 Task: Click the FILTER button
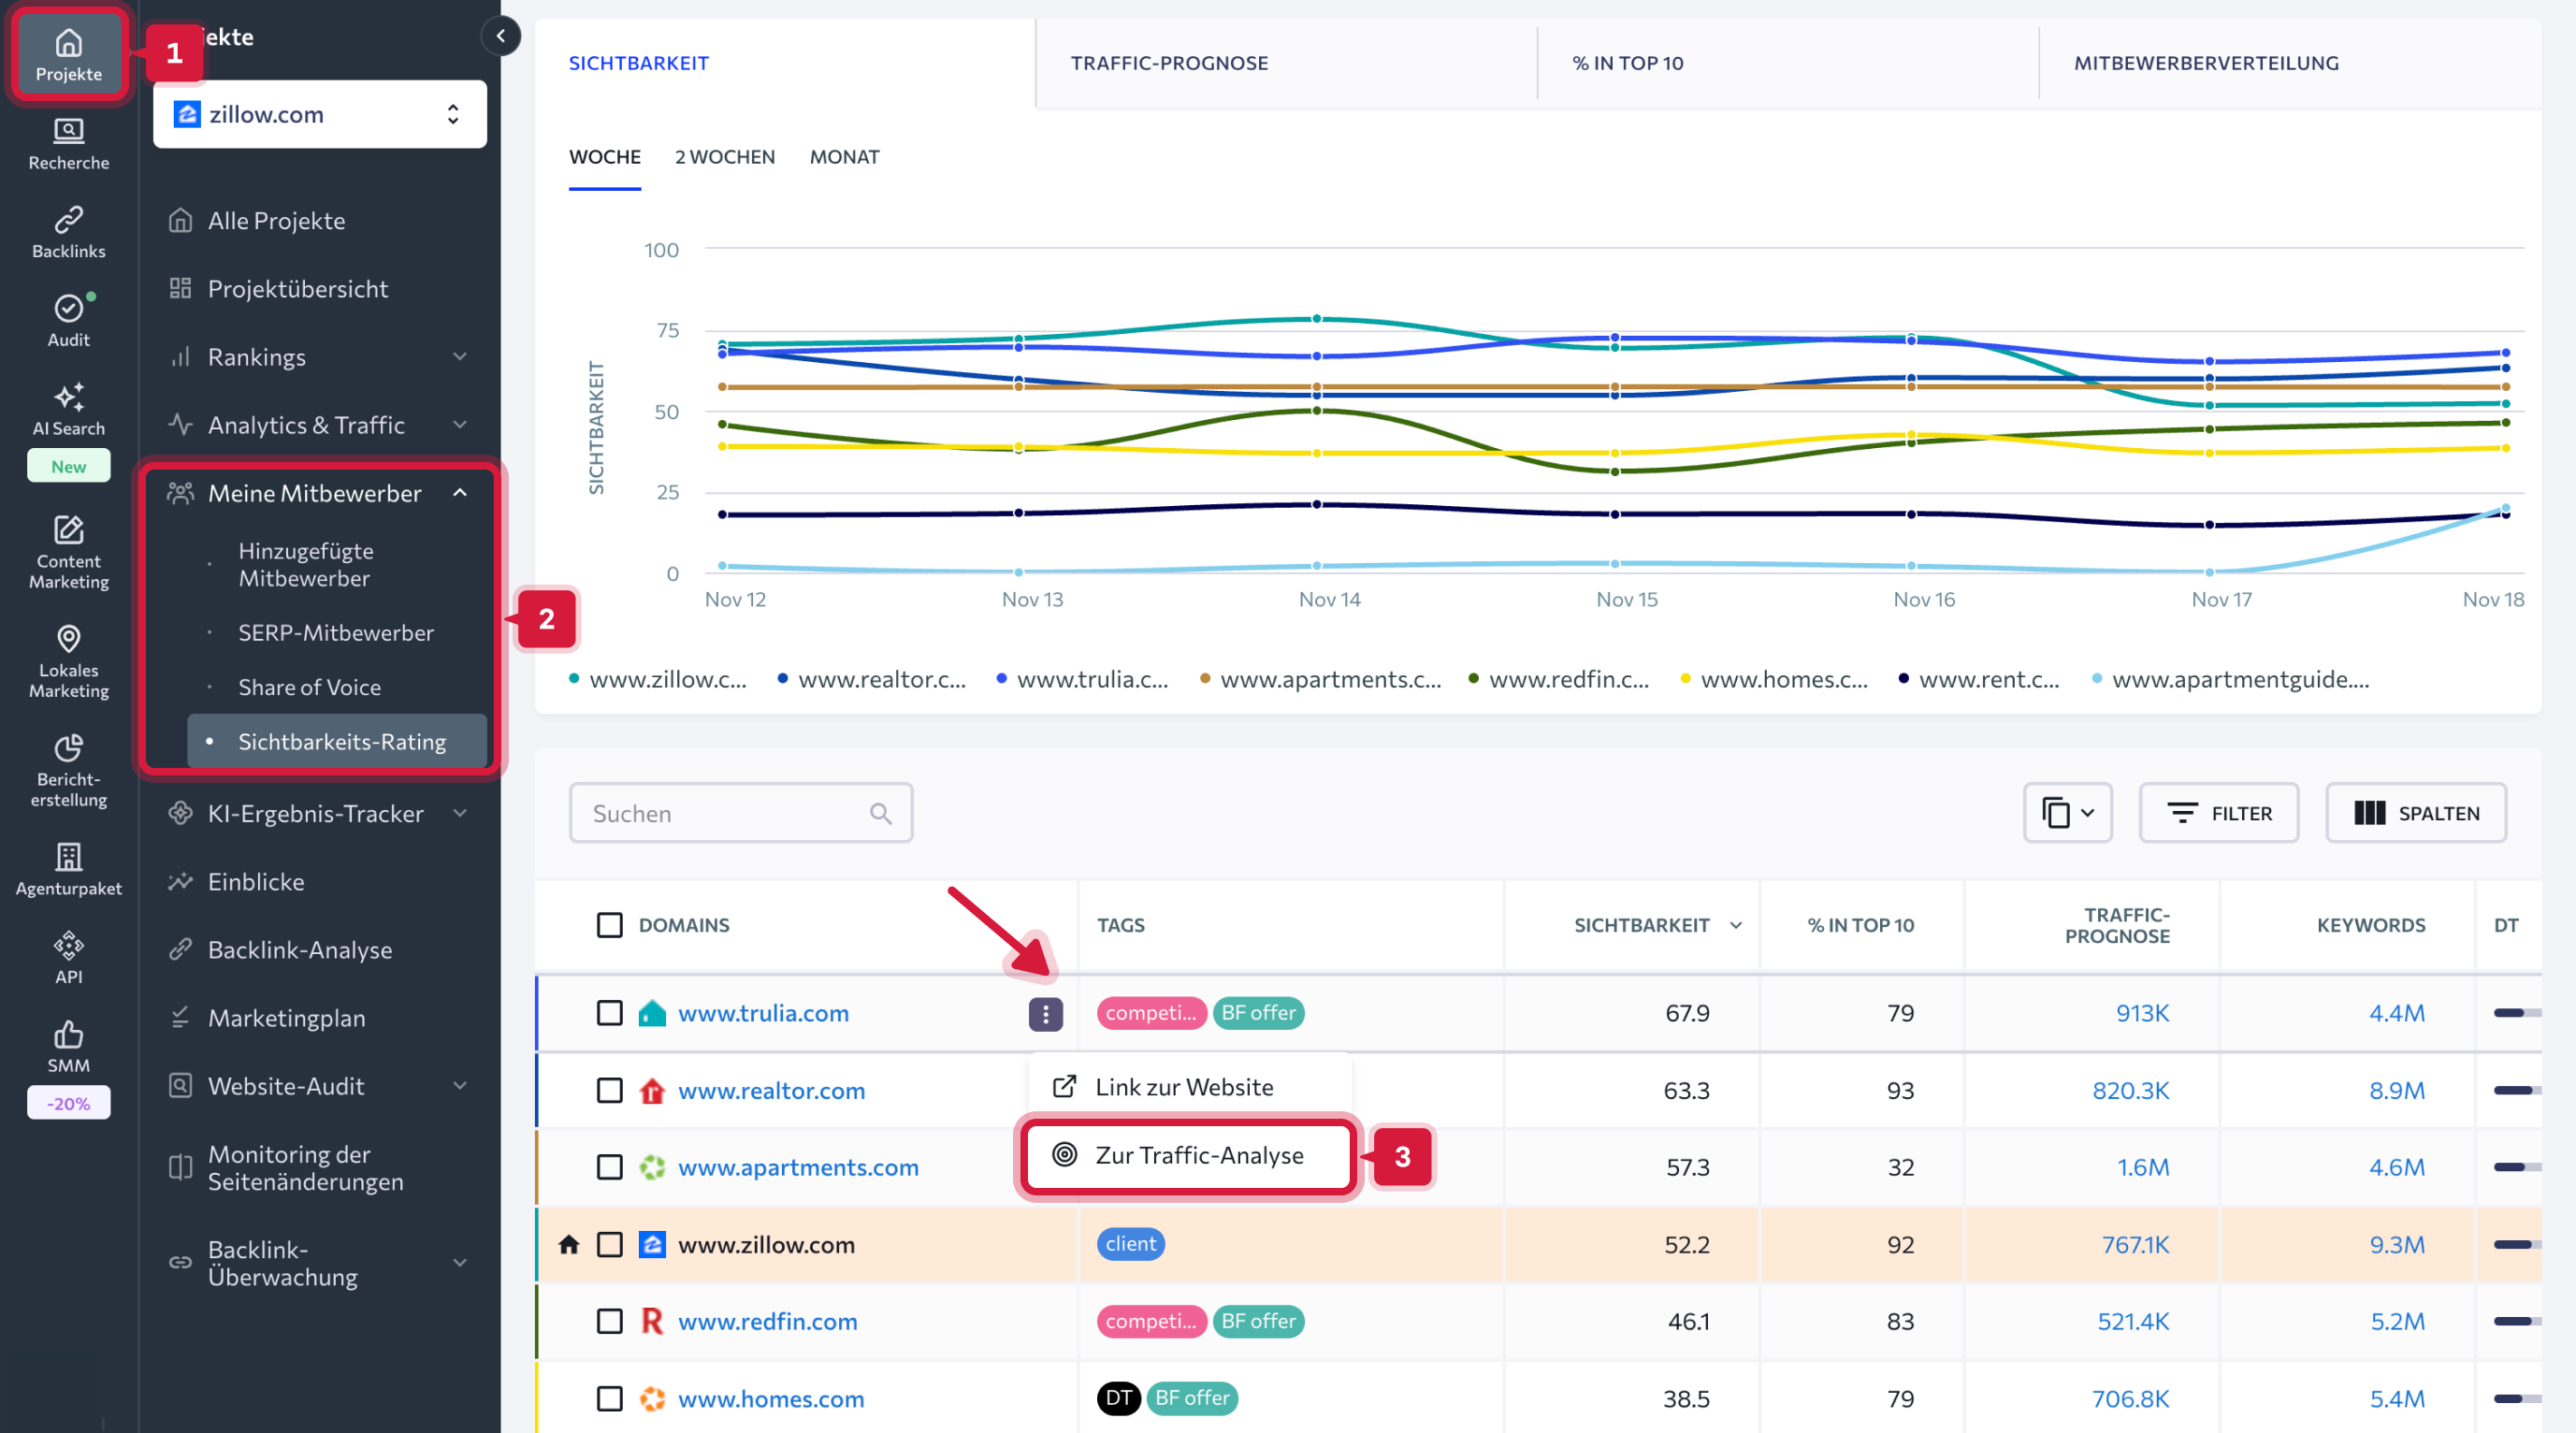tap(2217, 813)
